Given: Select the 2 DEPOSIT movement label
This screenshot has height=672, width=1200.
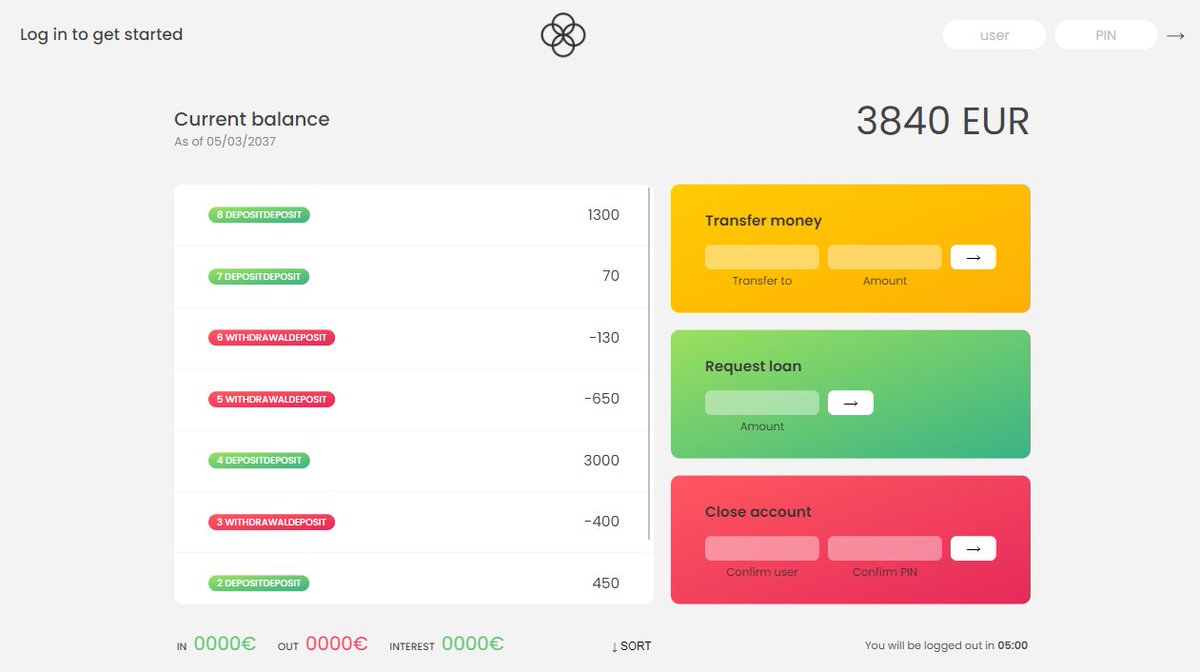Looking at the screenshot, I should (259, 583).
